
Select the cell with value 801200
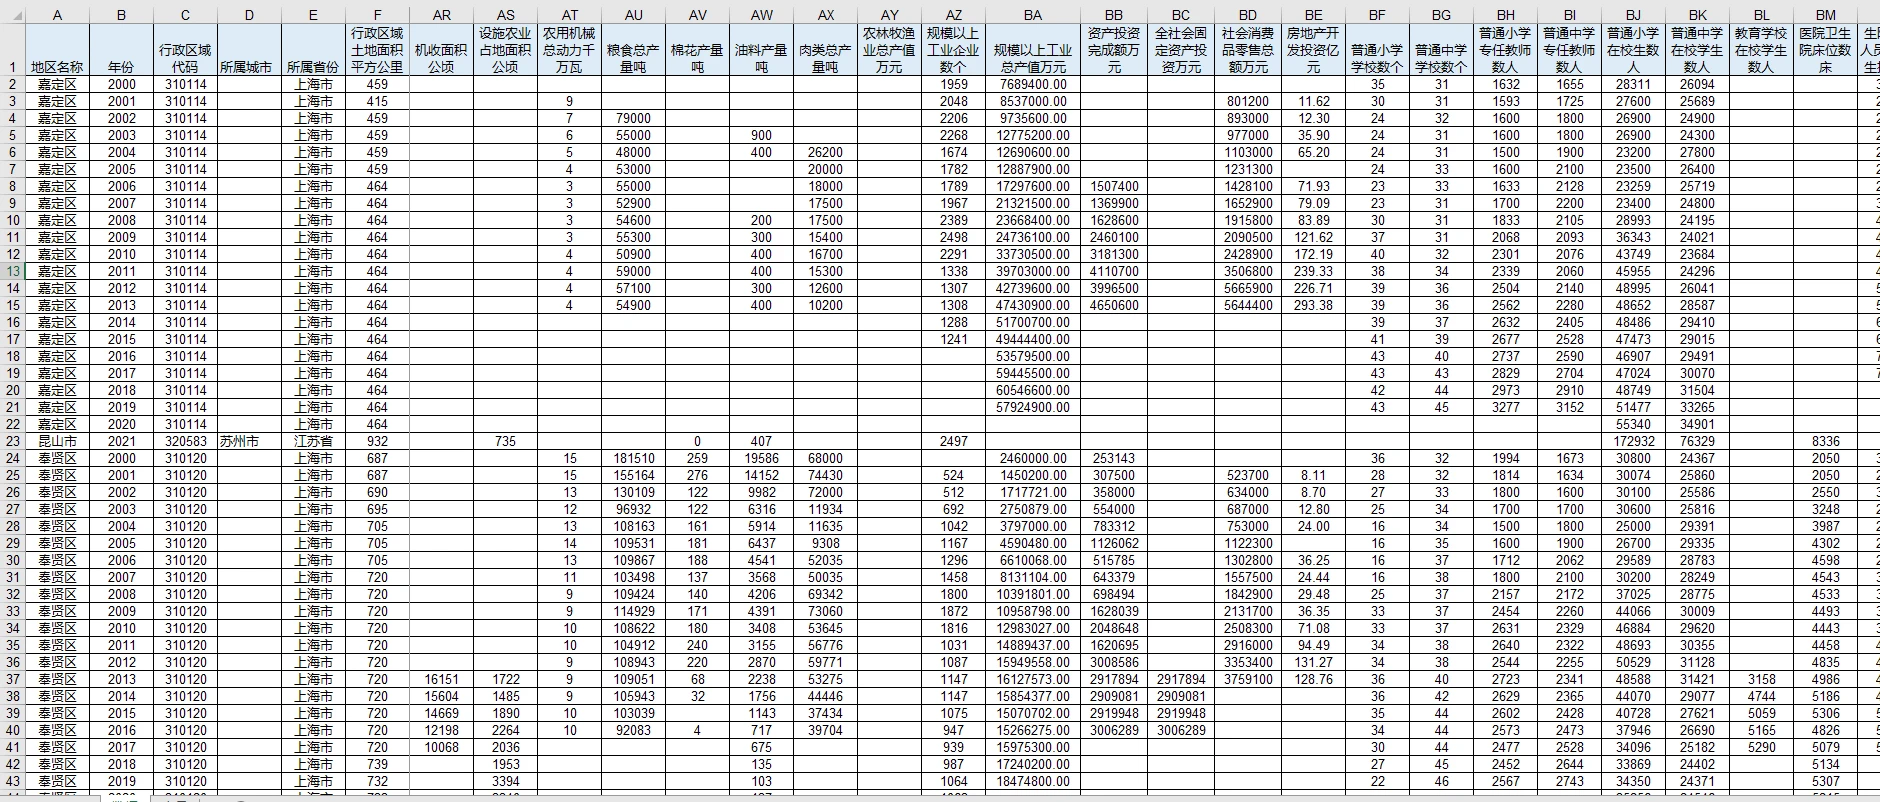(x=1248, y=101)
